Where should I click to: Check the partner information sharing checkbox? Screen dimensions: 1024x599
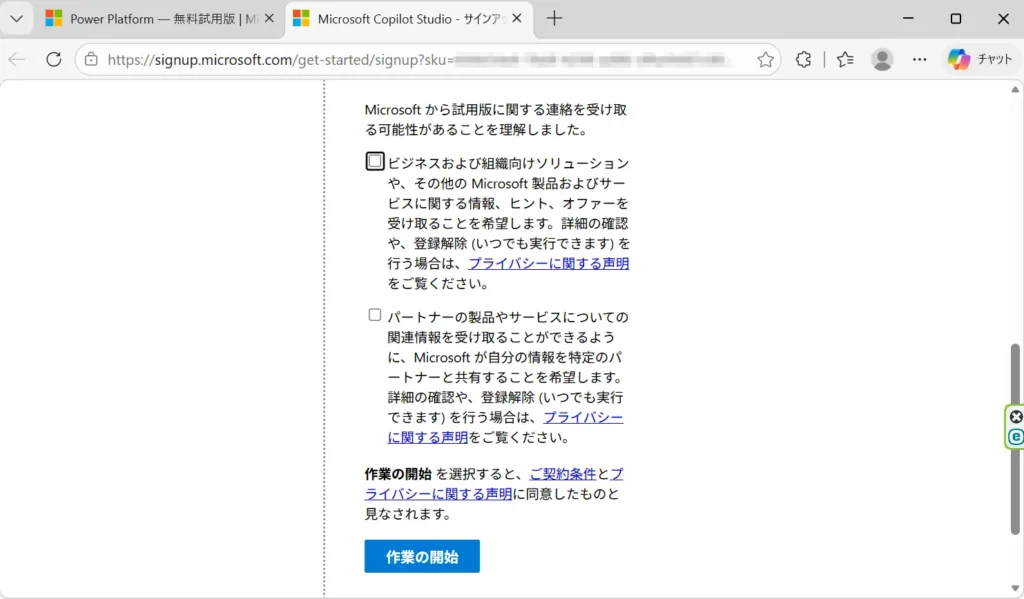pyautogui.click(x=375, y=315)
